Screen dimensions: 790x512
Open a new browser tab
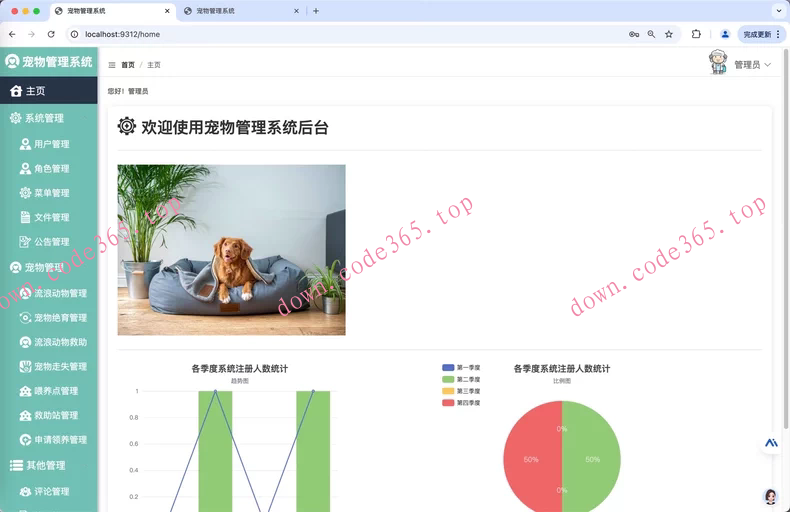pyautogui.click(x=316, y=11)
